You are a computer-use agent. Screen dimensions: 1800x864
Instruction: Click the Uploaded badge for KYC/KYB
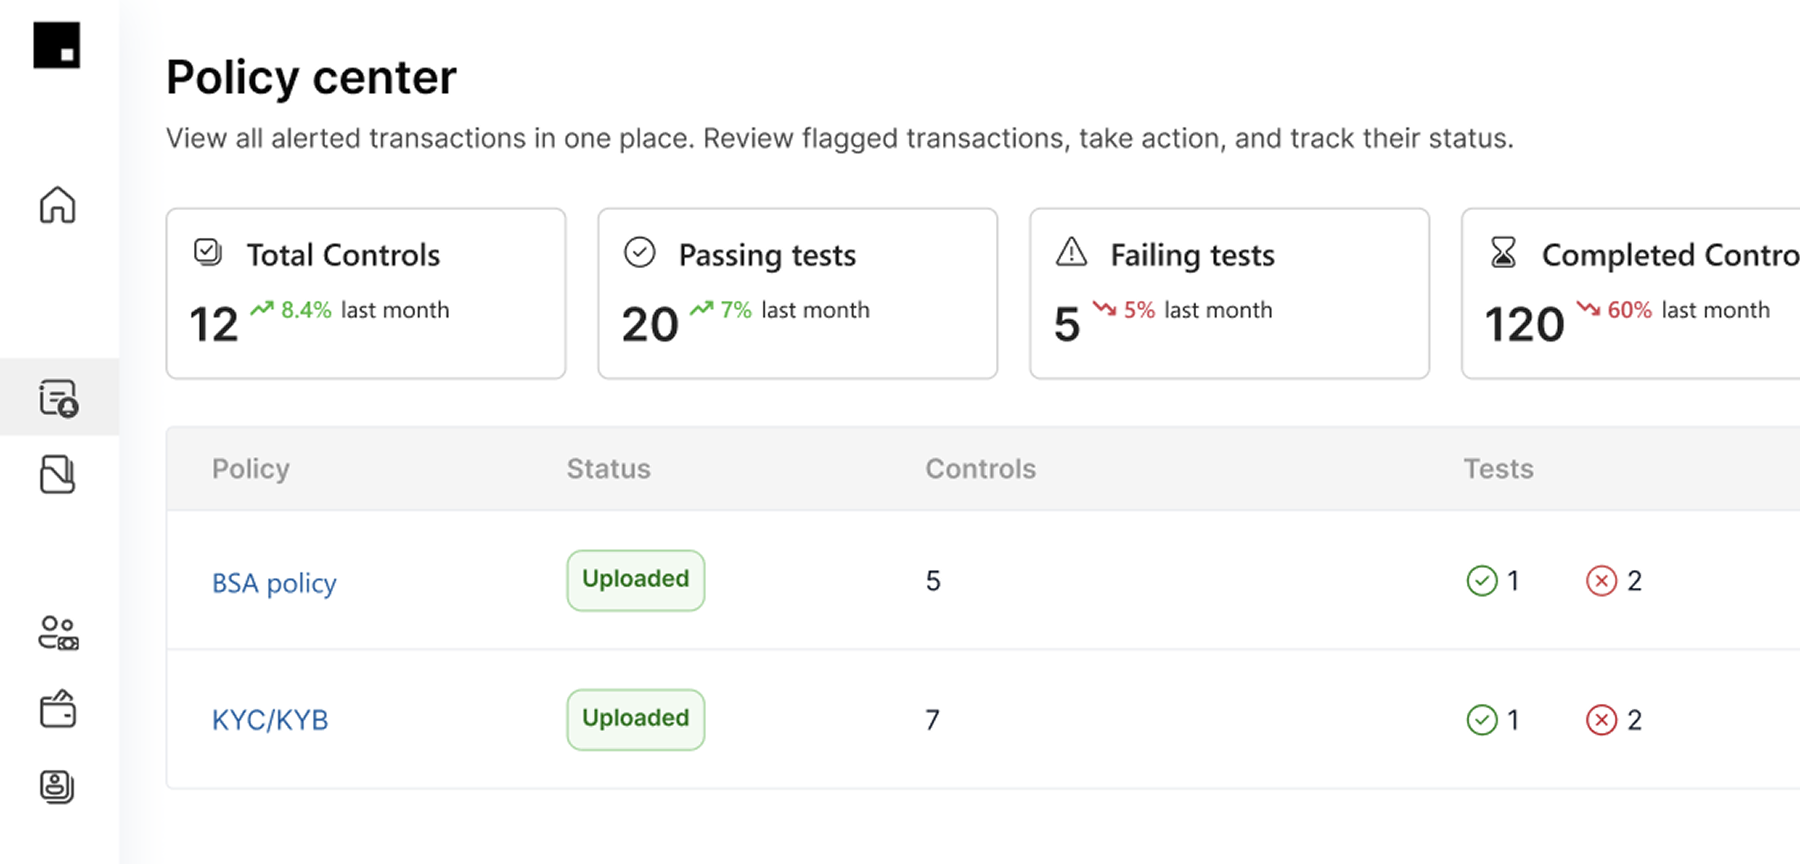click(x=636, y=719)
